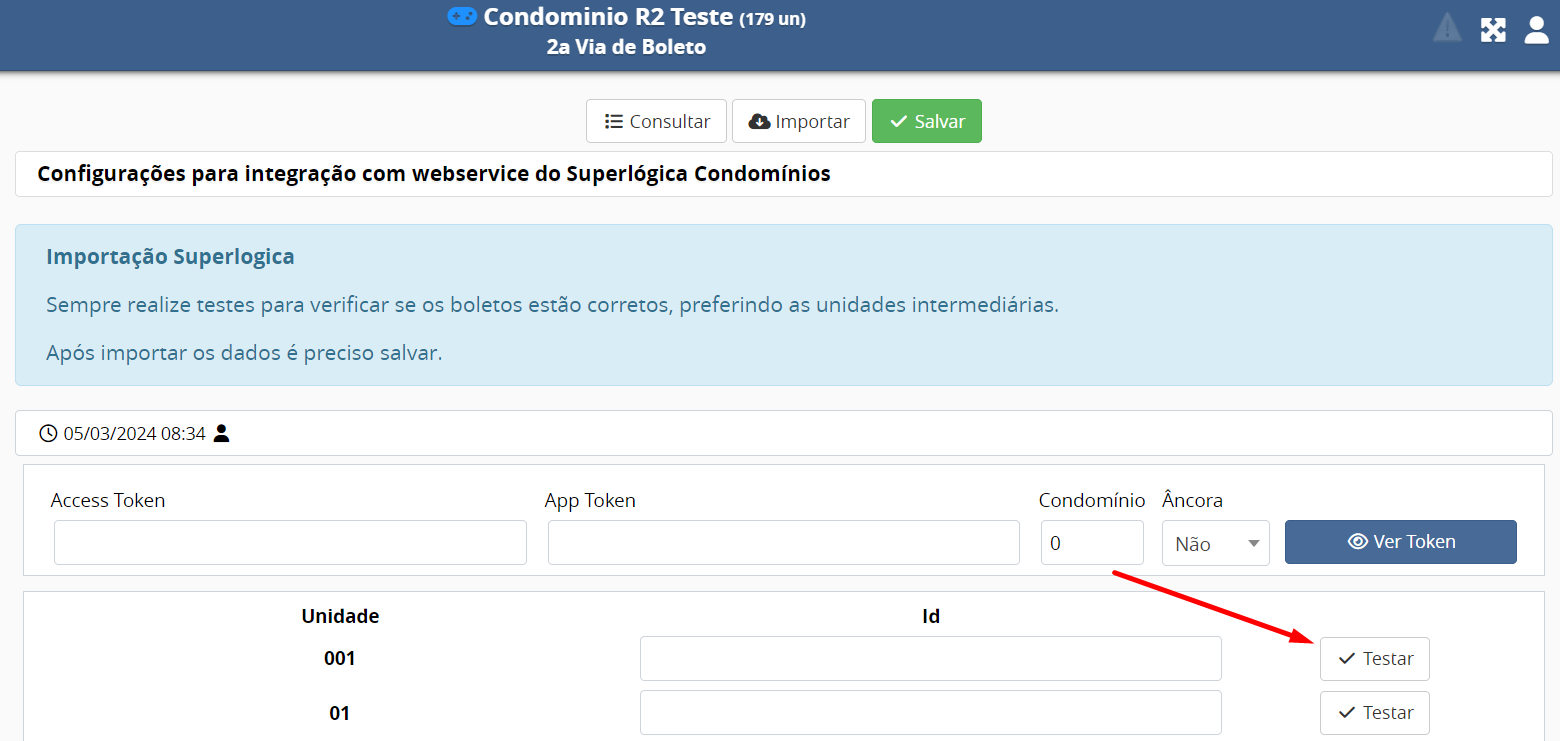The height and width of the screenshot is (741, 1560).
Task: Focus the Access Token input field
Action: [290, 542]
